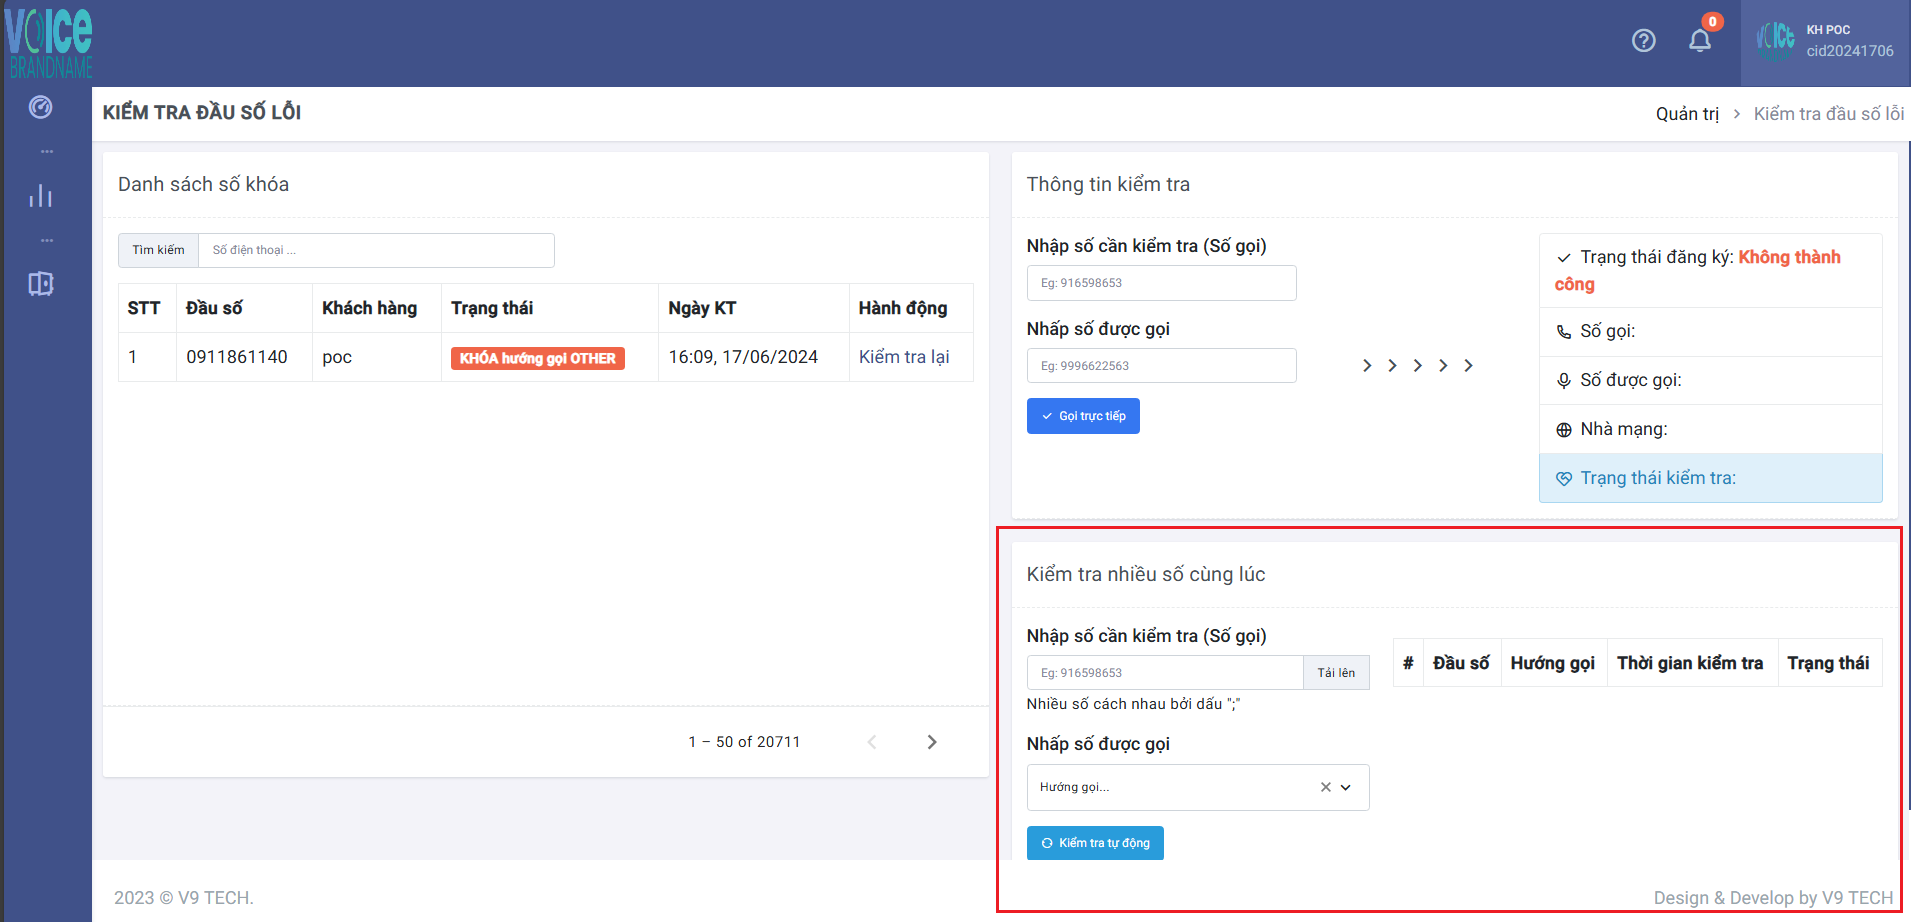Click the Quản trị breadcrumb
Screen dimensions: 1911x922
[1687, 114]
